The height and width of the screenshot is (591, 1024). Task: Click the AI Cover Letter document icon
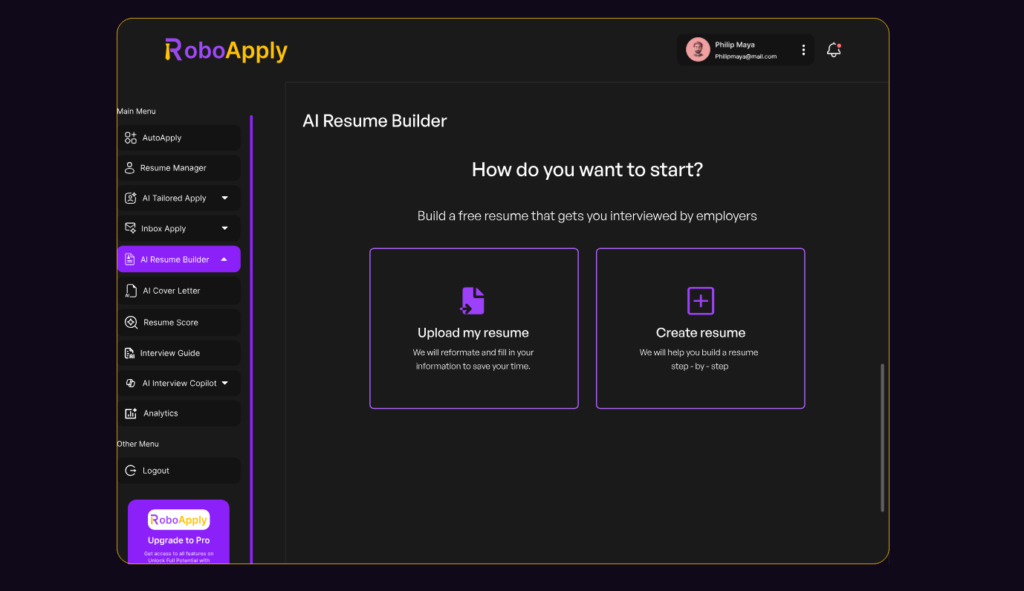pos(130,291)
